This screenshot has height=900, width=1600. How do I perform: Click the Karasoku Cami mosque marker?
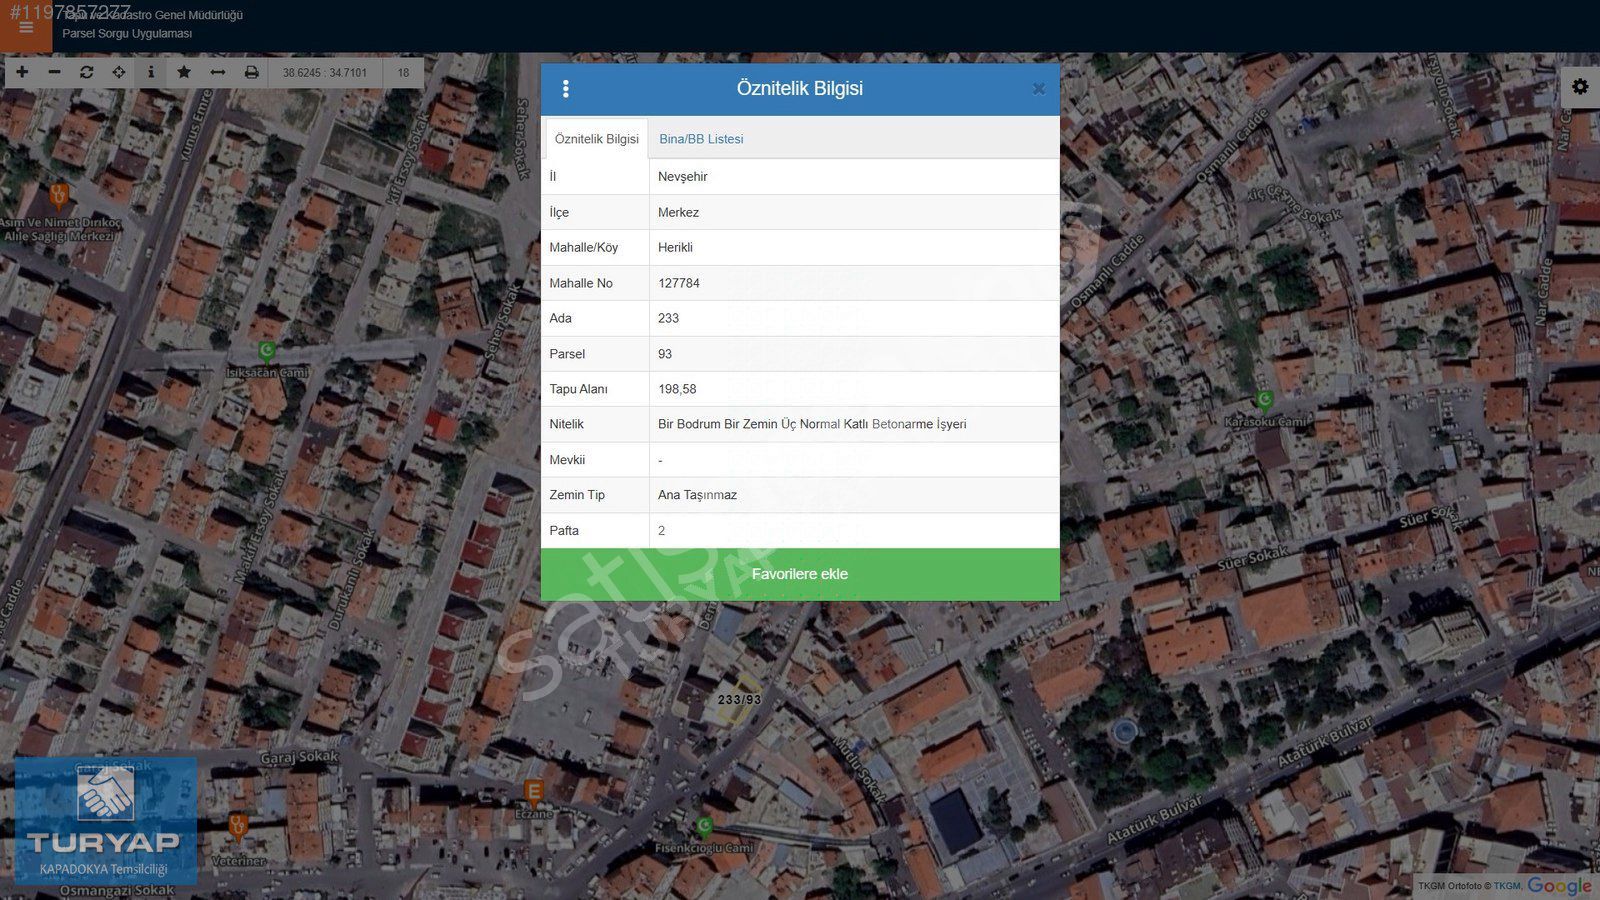click(1265, 401)
